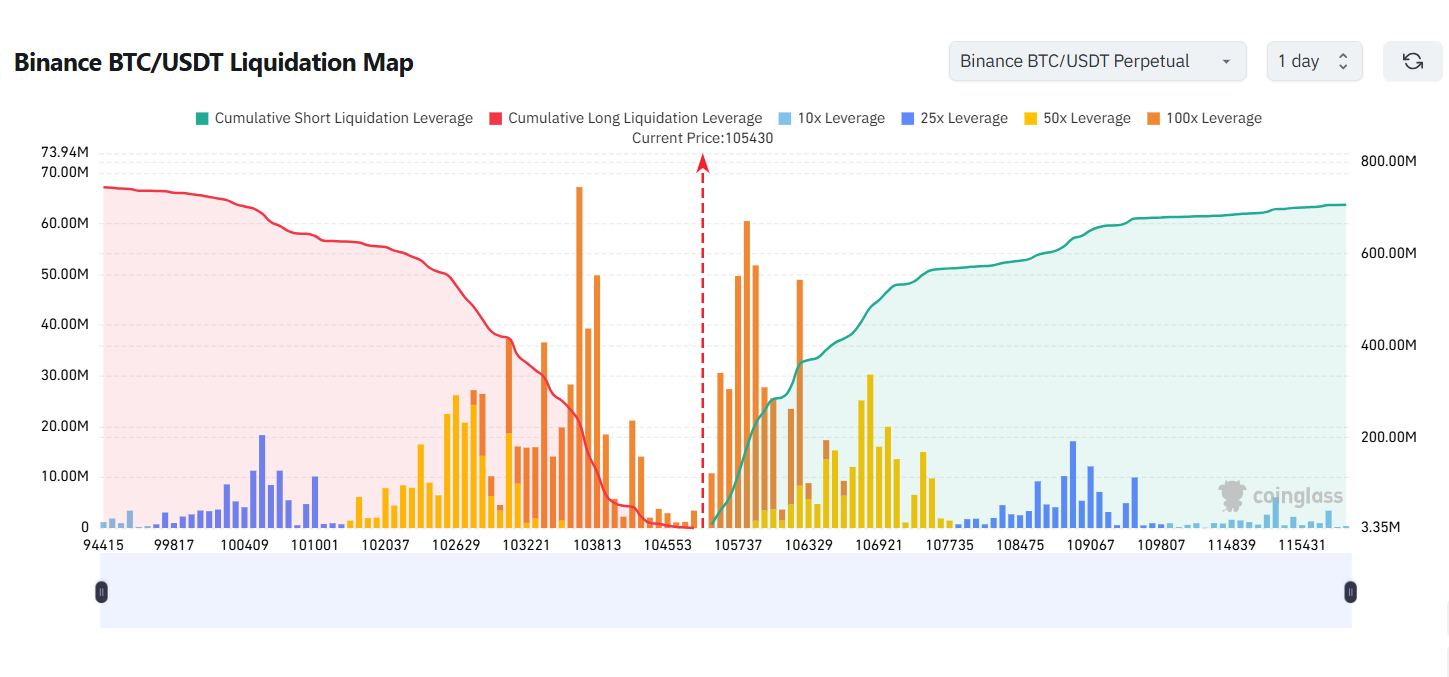
Task: Click the green swatch in the legend
Action: pos(202,118)
